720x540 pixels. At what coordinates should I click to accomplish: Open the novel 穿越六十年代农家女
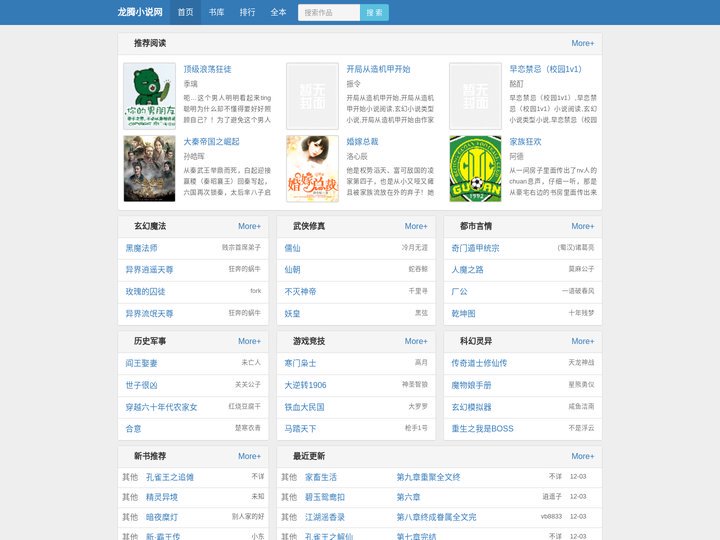click(x=161, y=407)
